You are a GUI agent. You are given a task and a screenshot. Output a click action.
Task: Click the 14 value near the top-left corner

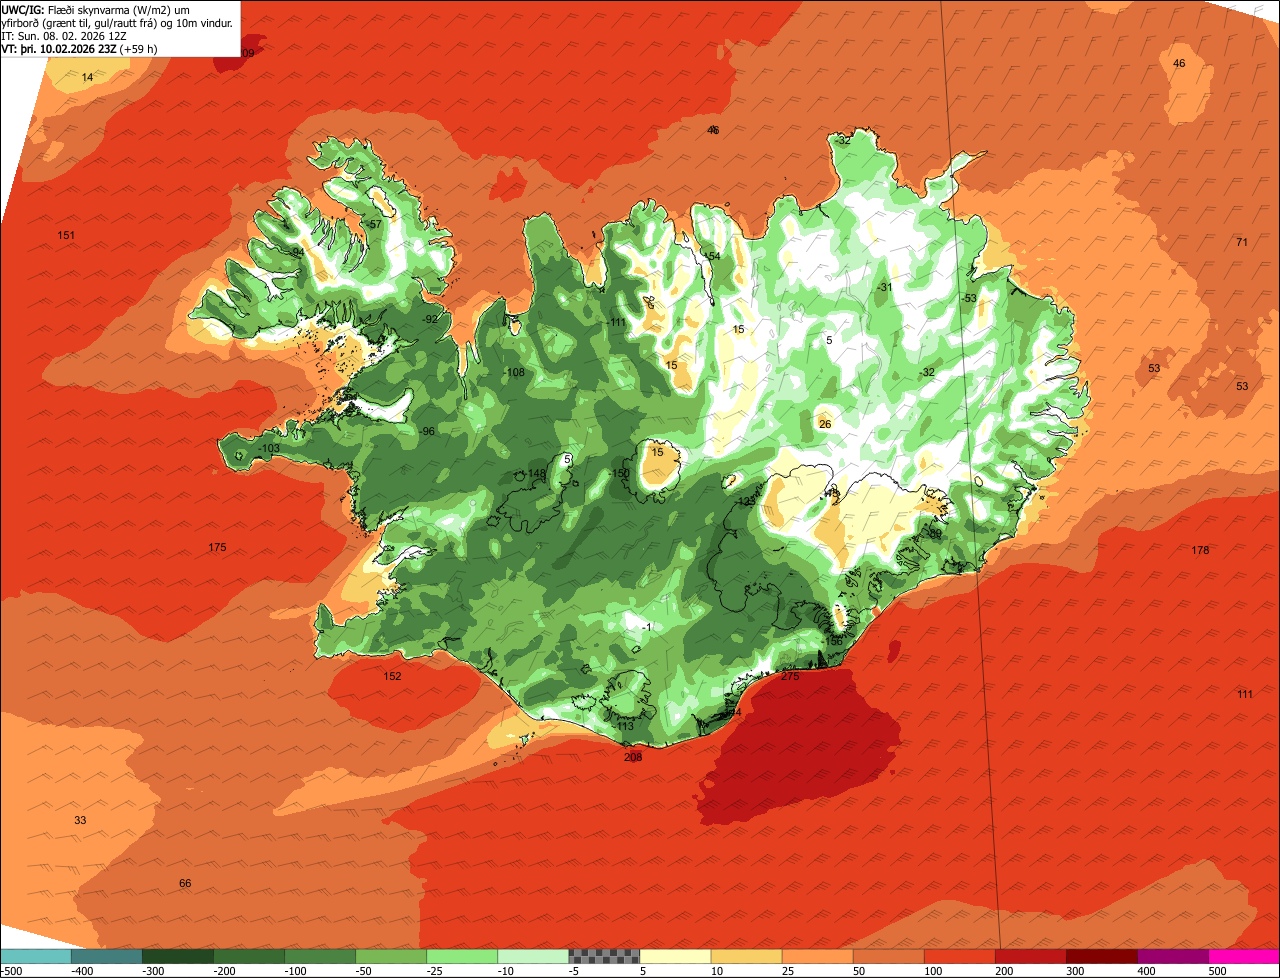click(87, 77)
